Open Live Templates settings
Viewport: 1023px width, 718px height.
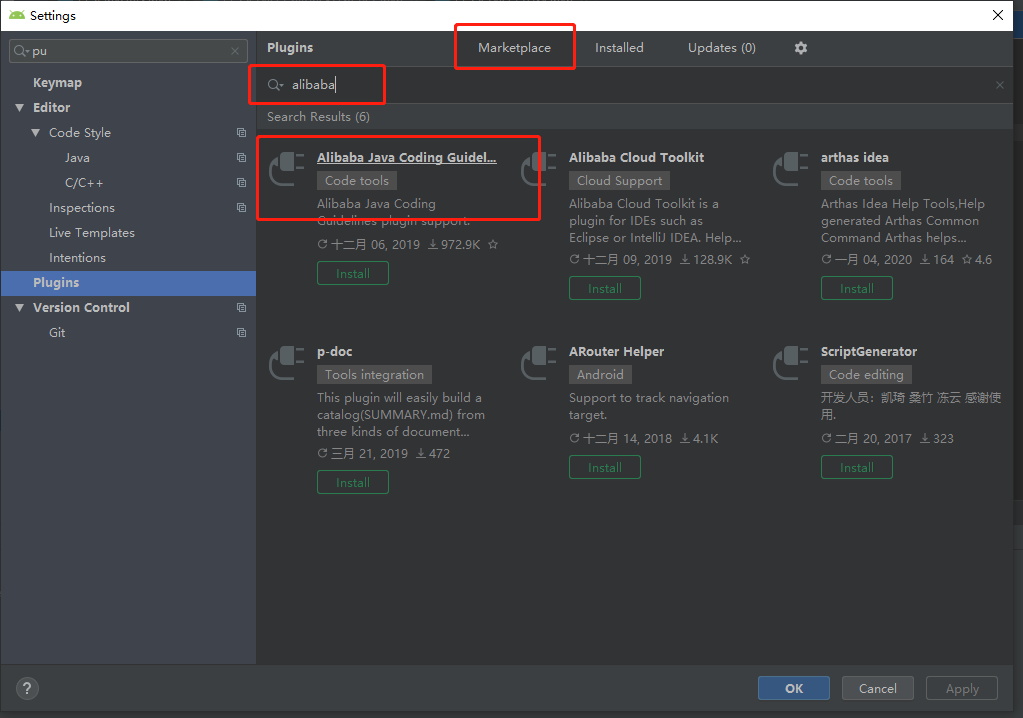click(92, 233)
